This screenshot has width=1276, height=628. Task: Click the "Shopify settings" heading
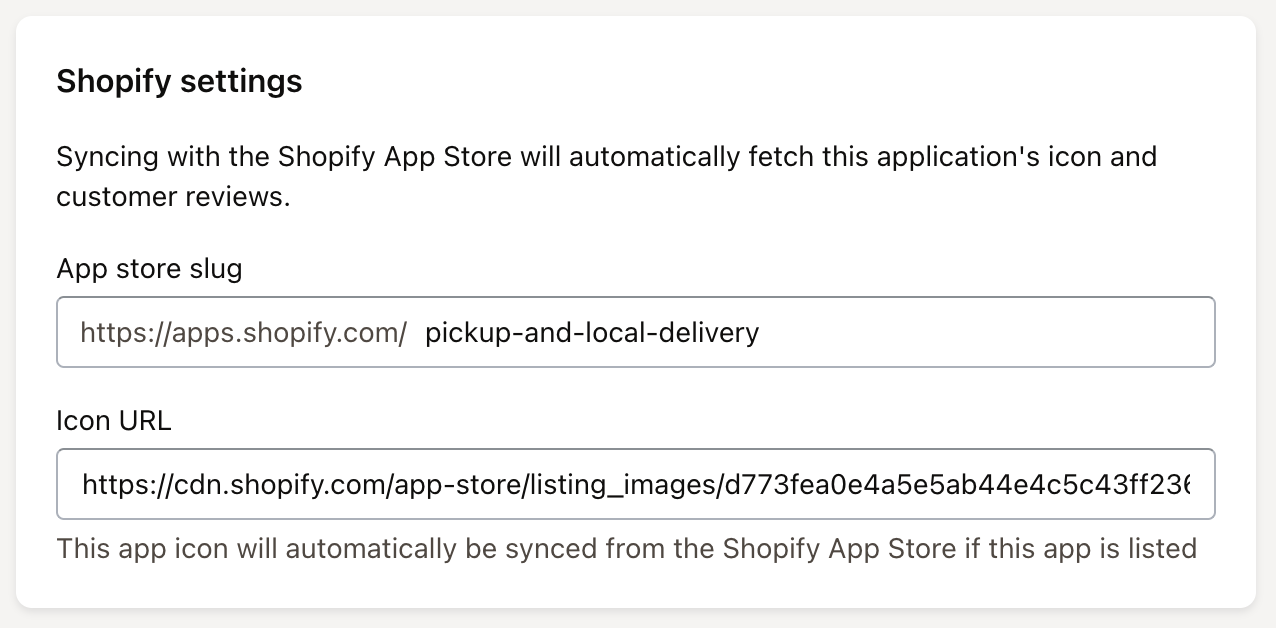click(x=179, y=81)
